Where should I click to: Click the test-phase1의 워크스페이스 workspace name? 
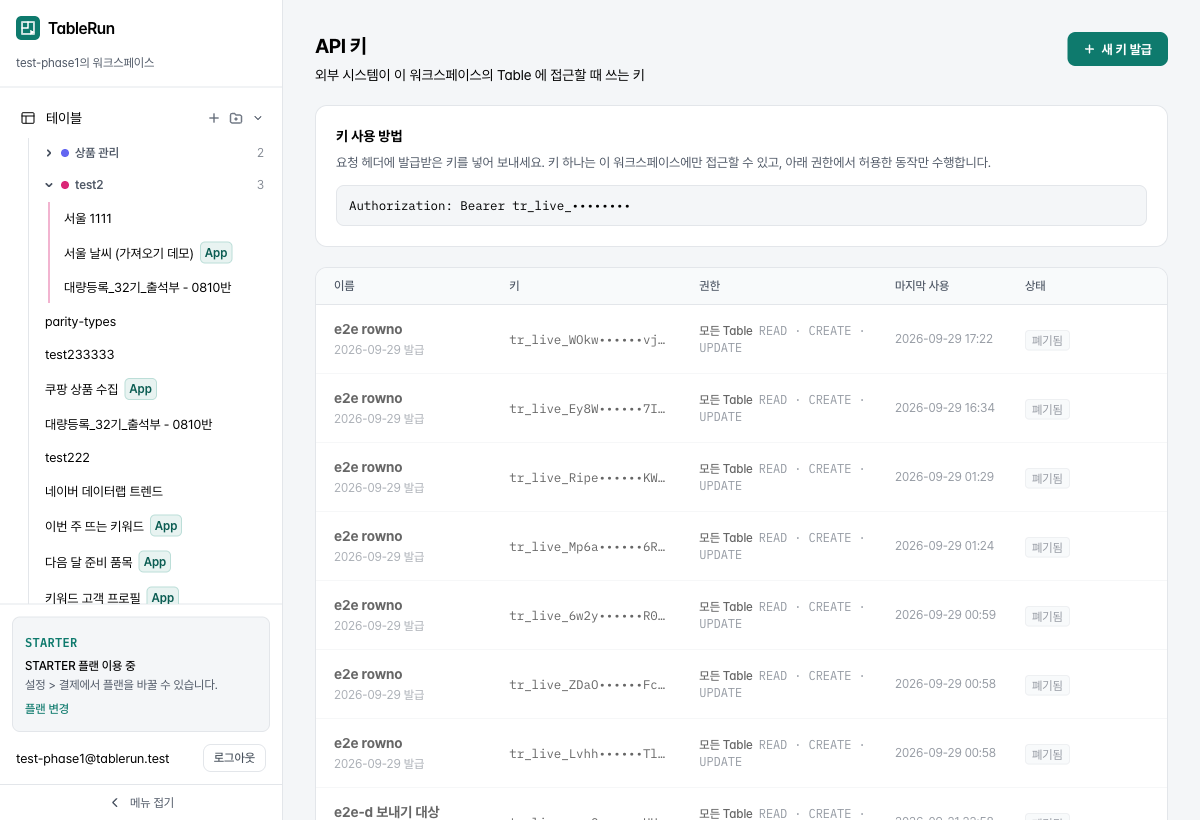pos(85,63)
